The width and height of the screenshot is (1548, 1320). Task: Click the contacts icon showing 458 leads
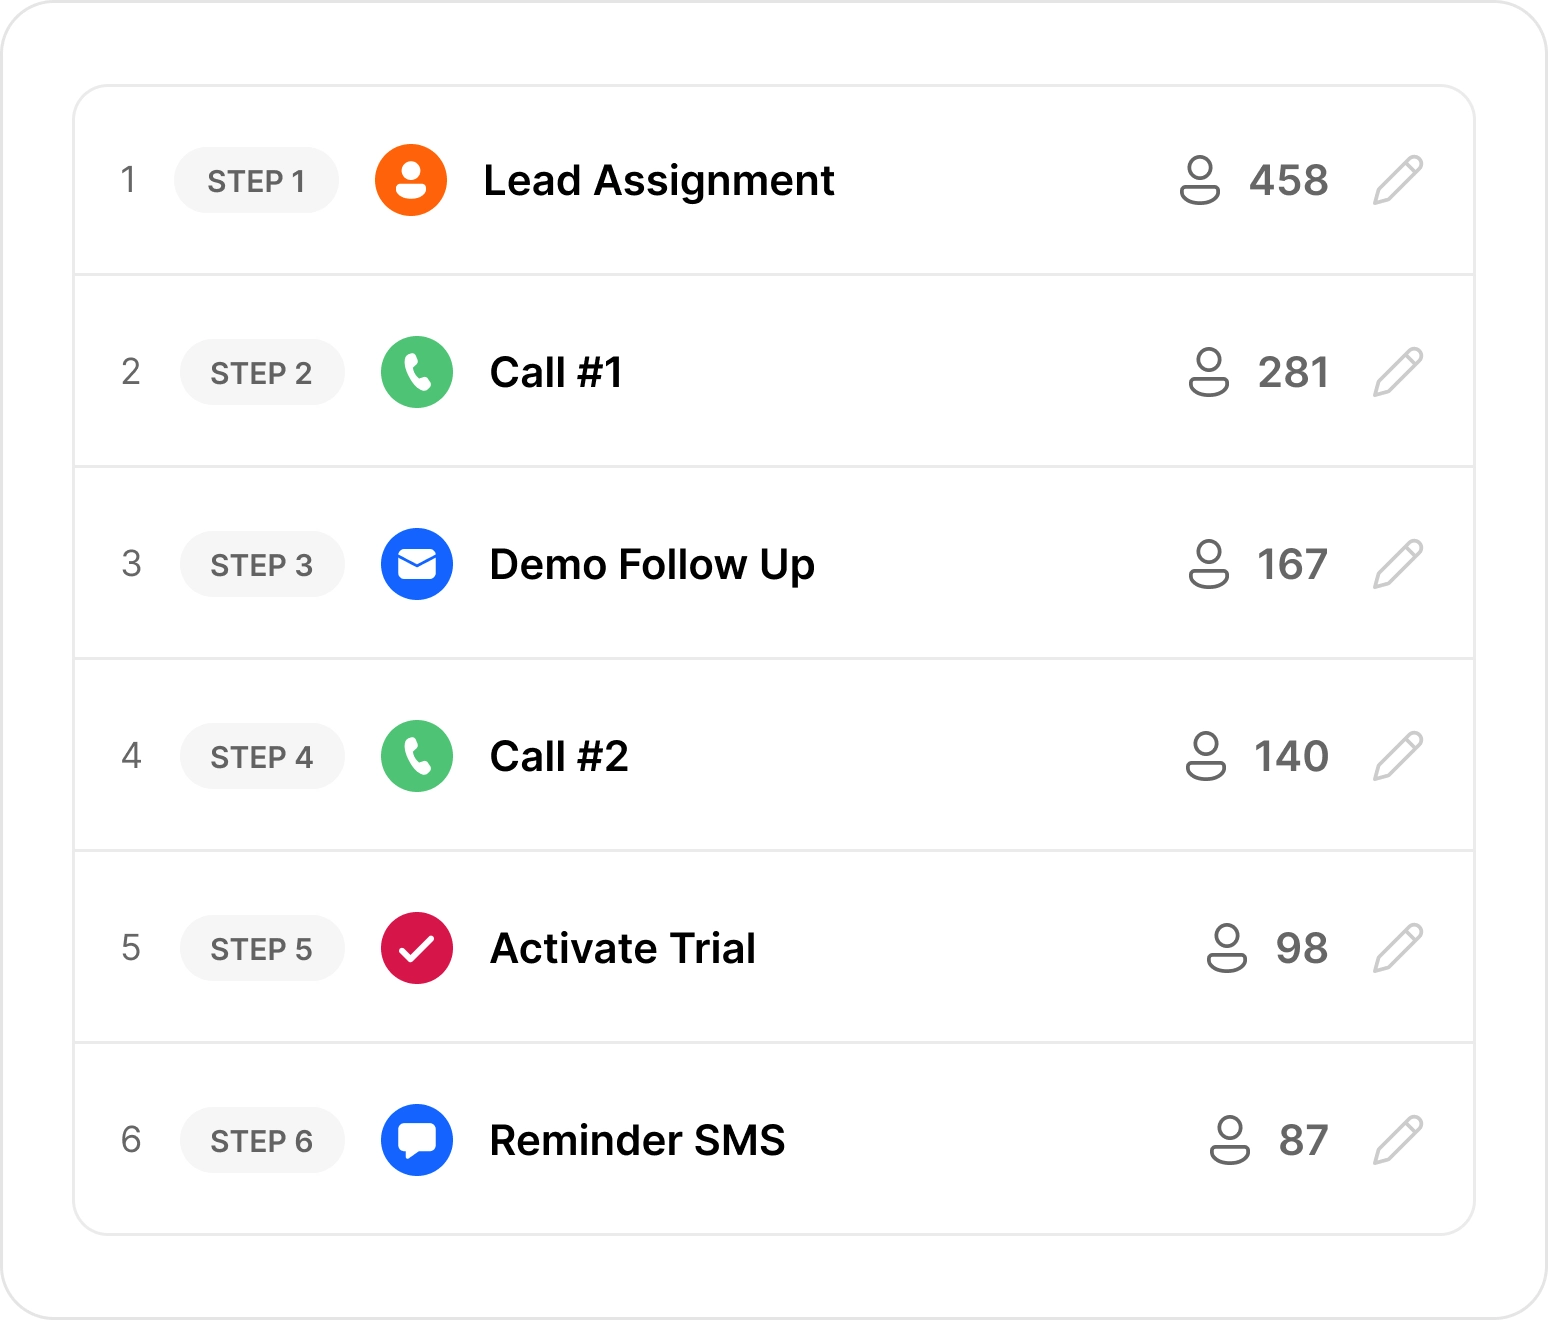(x=1202, y=180)
